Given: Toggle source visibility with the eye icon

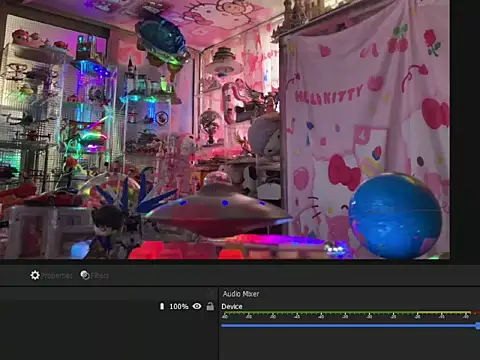Looking at the screenshot, I should pyautogui.click(x=197, y=306).
